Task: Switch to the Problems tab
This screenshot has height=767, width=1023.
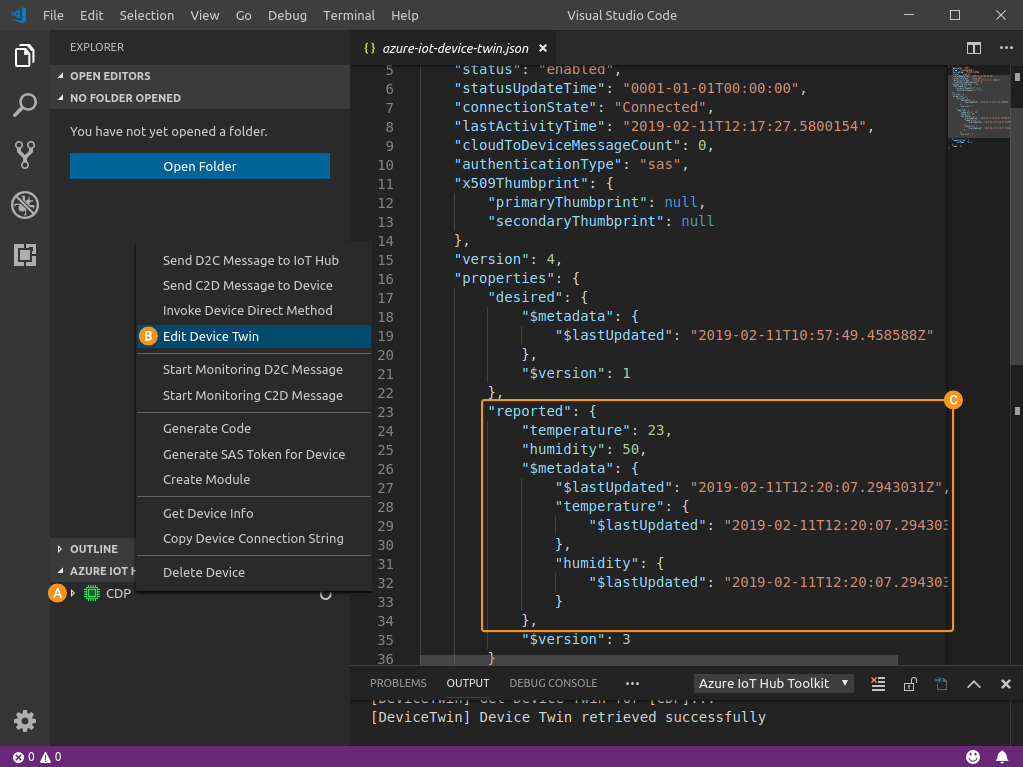Action: point(398,683)
